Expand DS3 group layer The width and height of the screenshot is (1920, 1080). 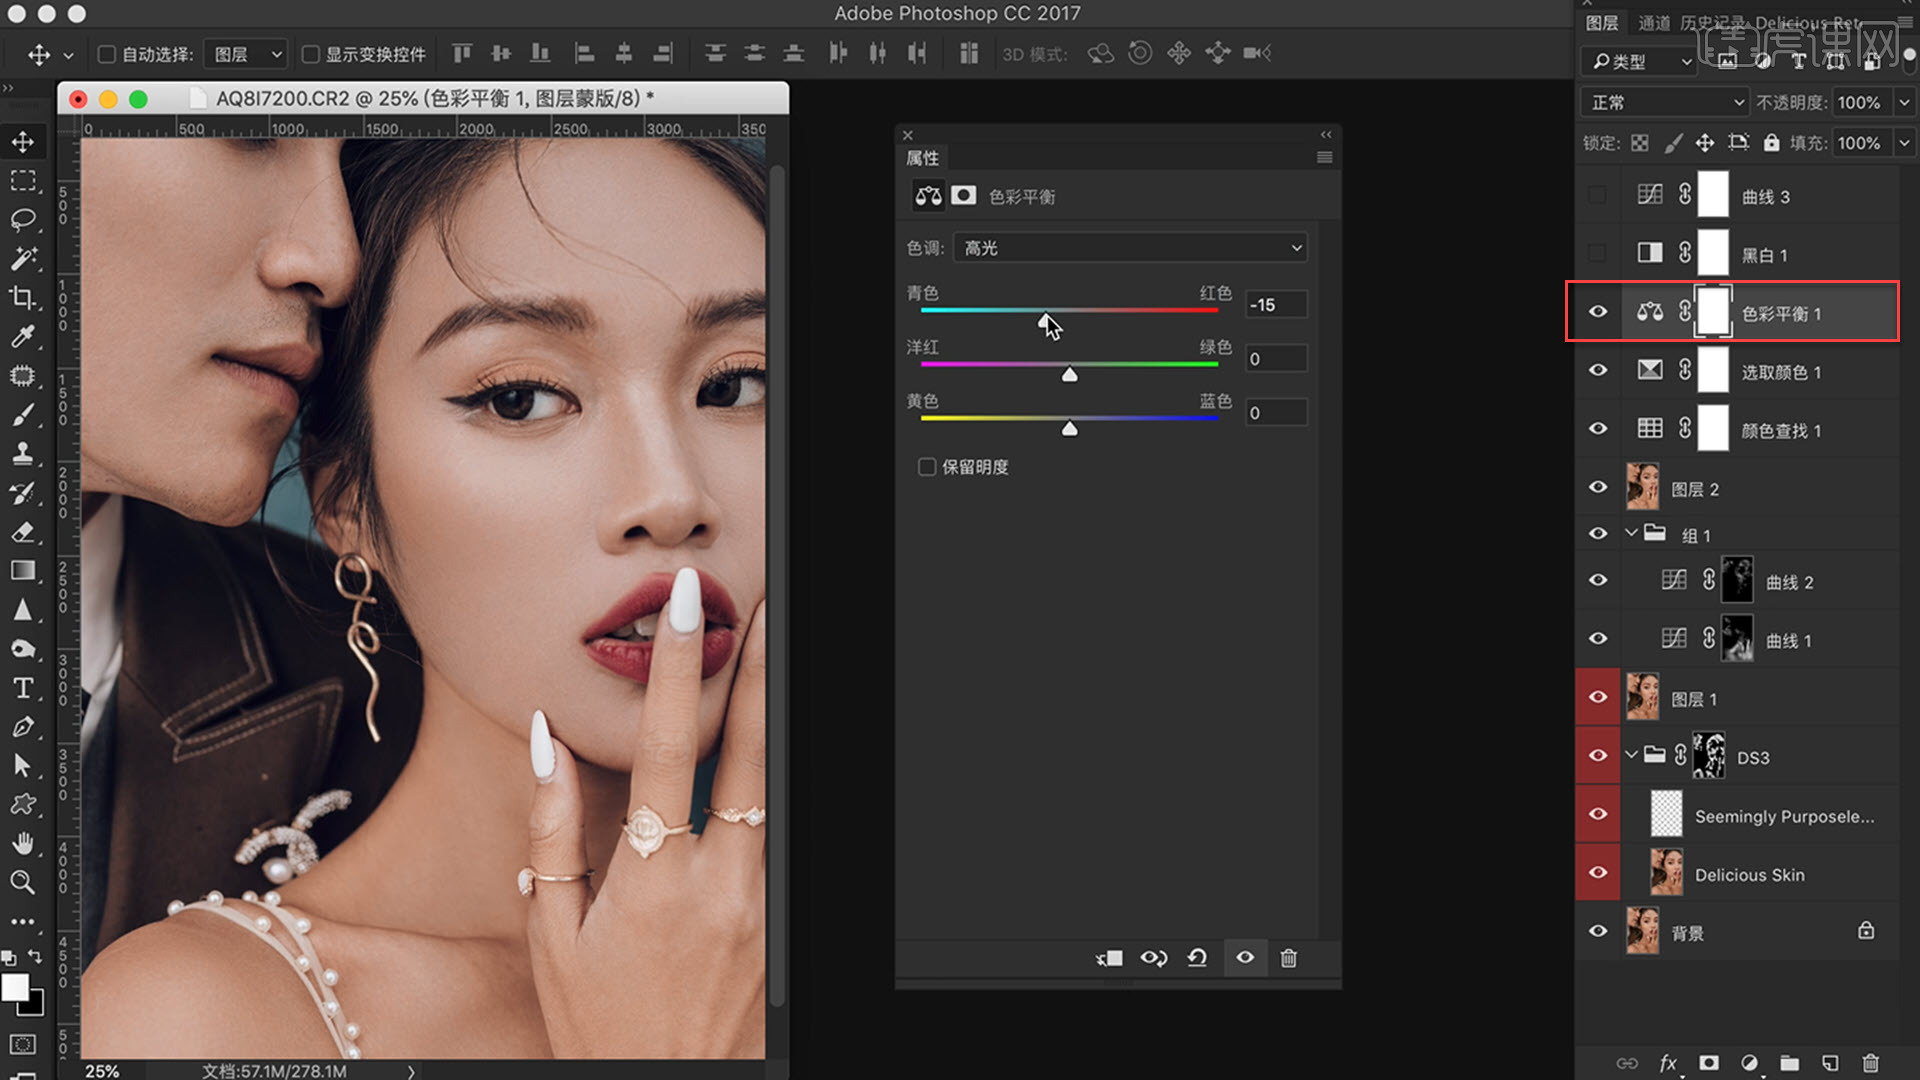coord(1631,756)
